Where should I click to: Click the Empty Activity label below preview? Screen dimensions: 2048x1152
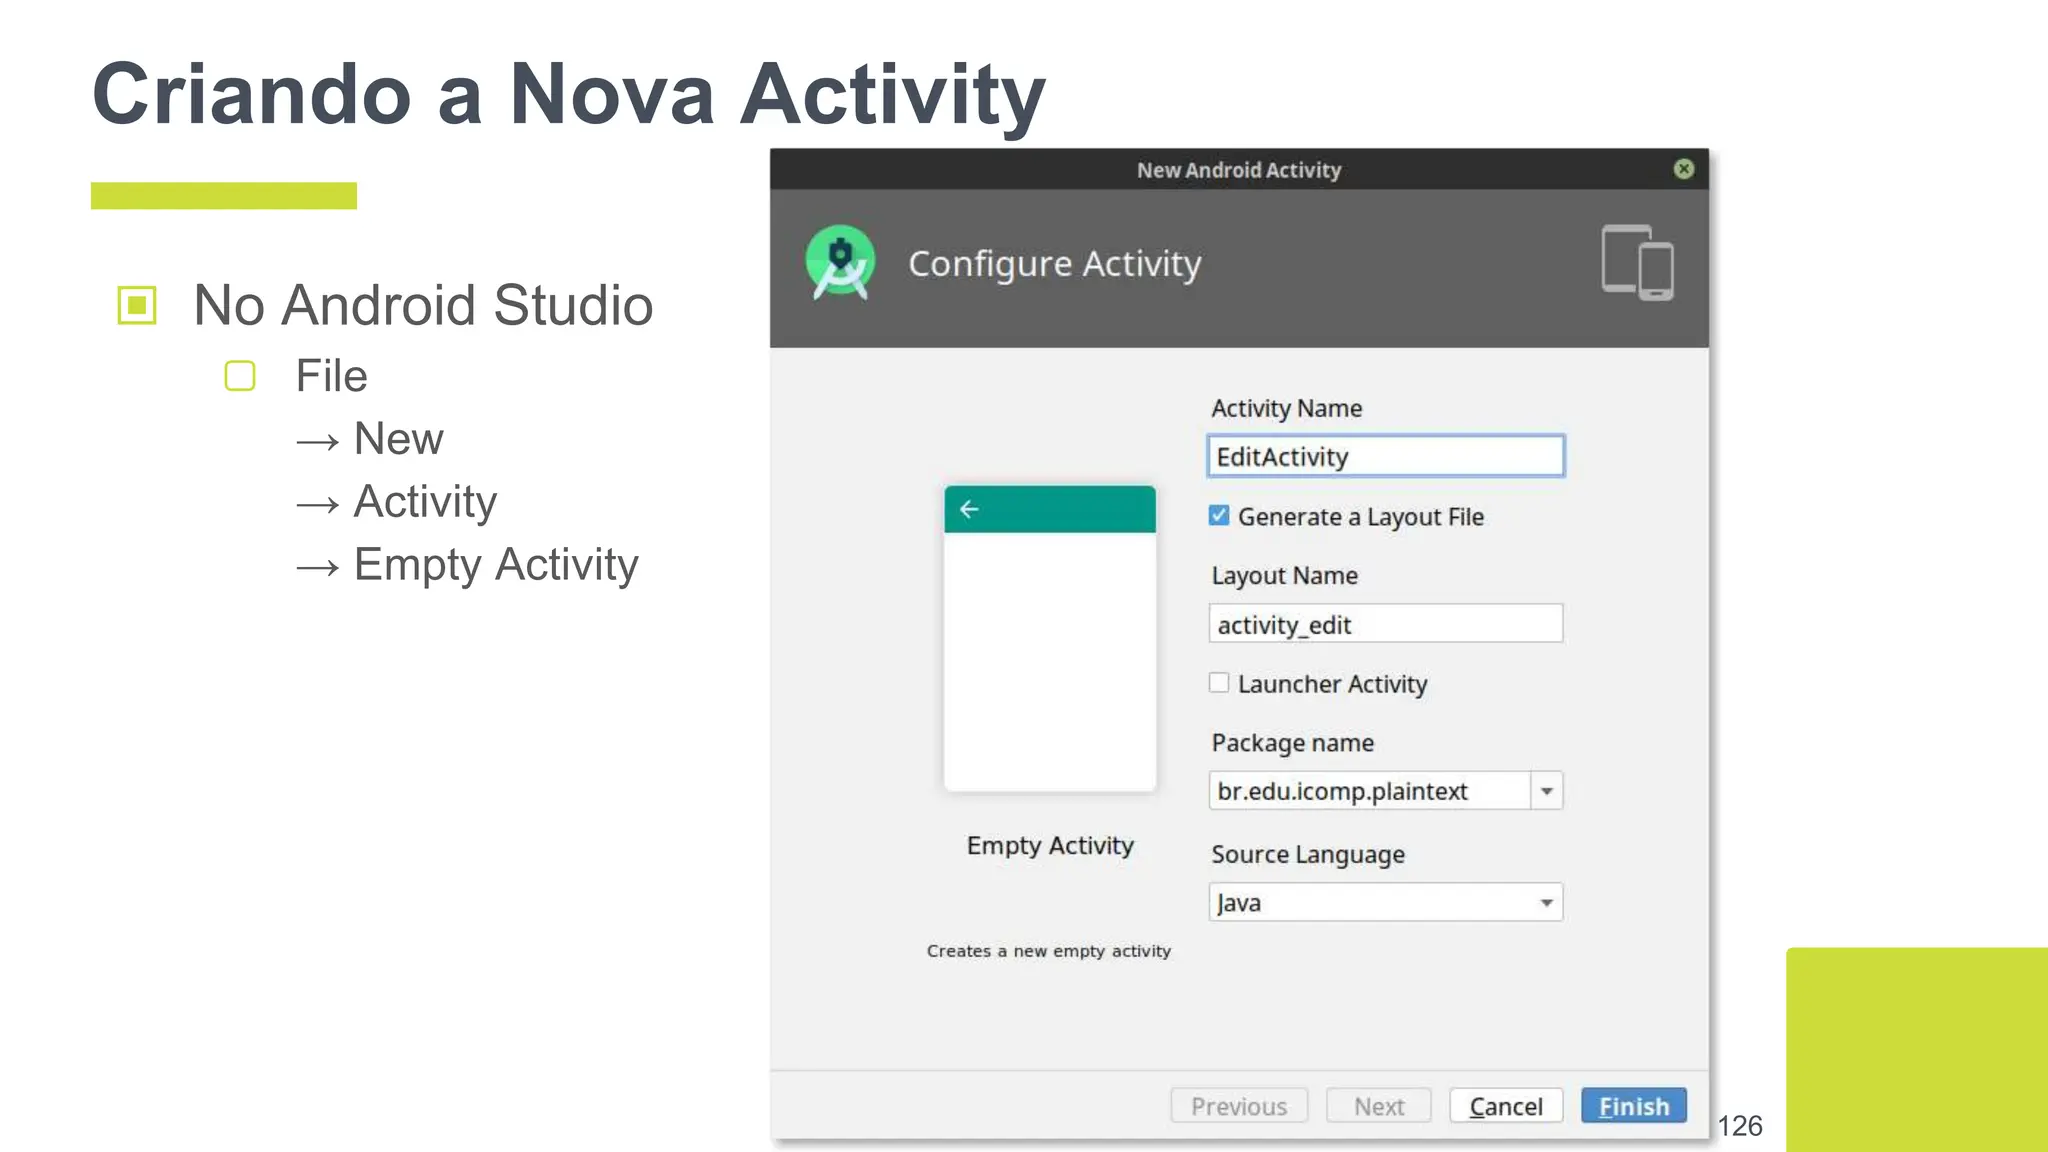(1050, 846)
